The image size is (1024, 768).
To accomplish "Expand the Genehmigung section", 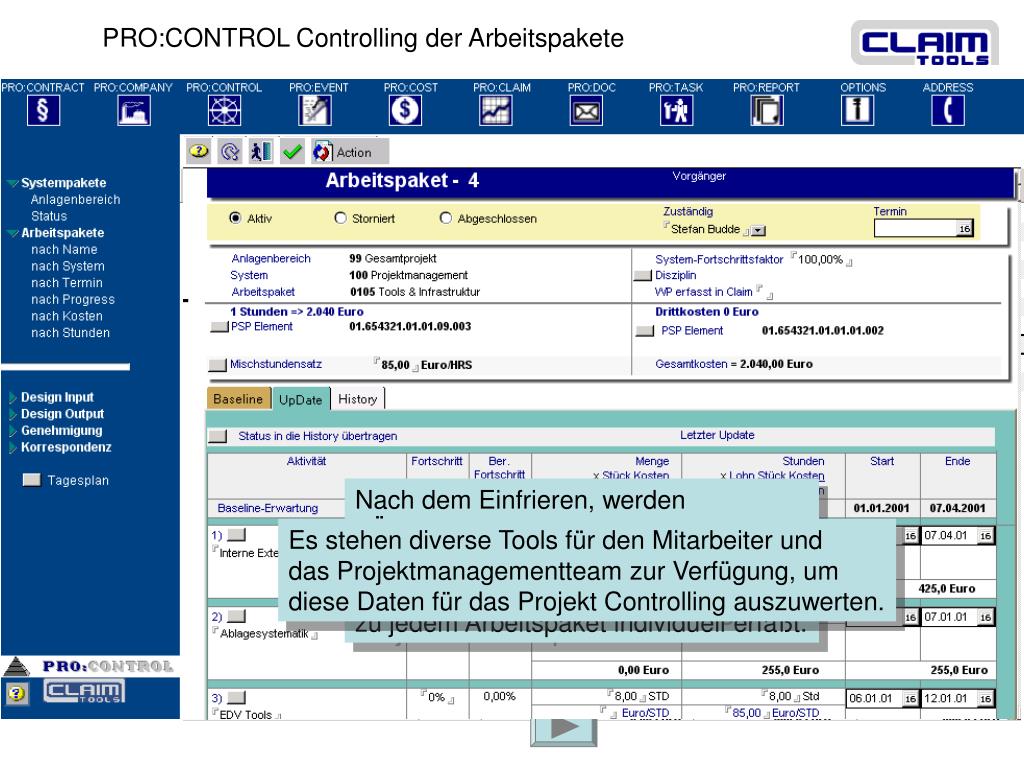I will click(12, 431).
